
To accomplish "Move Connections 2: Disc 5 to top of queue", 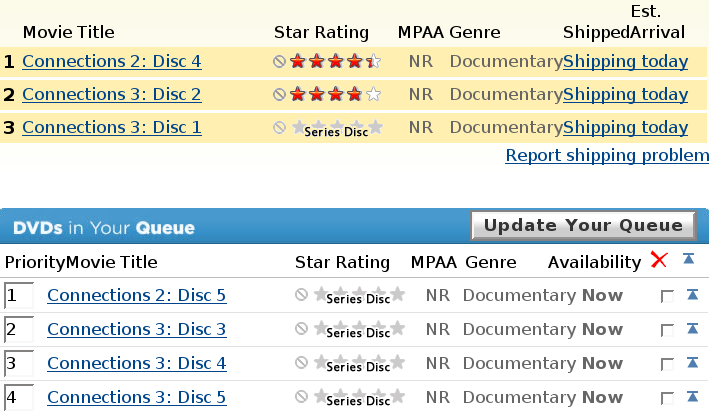I will point(688,296).
